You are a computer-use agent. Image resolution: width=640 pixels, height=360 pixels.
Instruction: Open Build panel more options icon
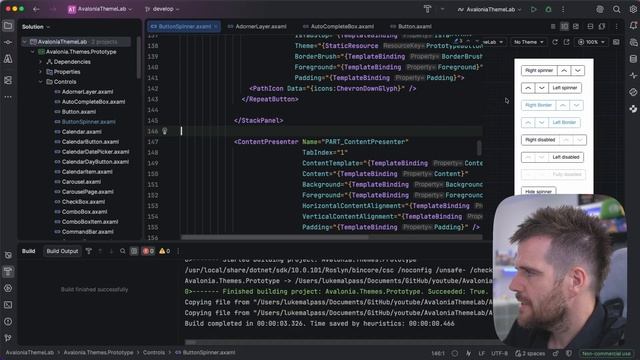(x=178, y=251)
